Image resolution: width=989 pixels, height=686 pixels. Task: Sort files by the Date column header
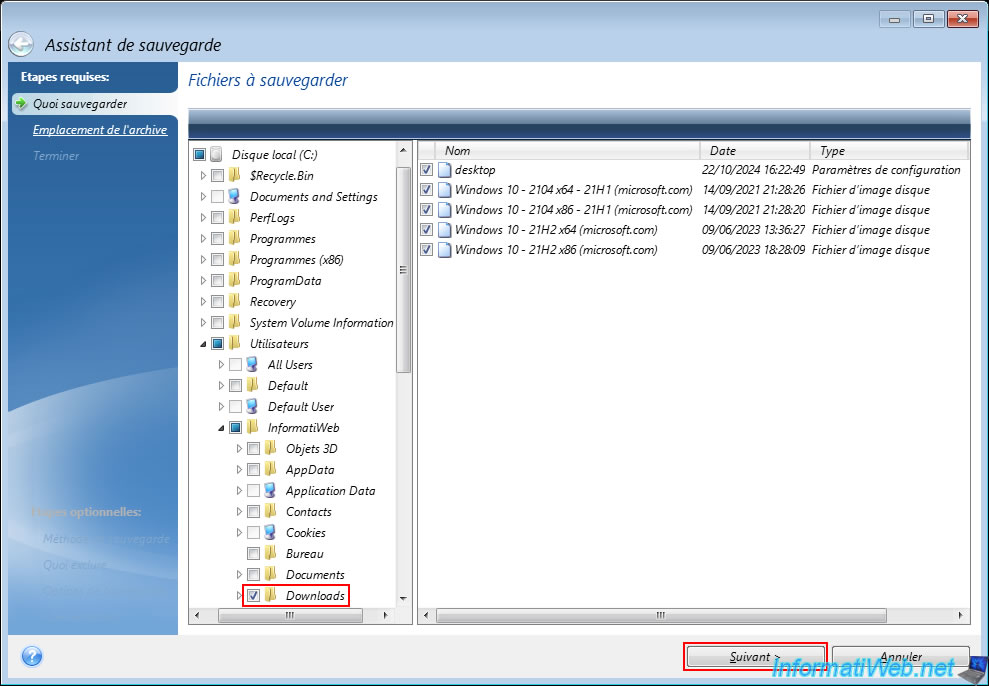754,151
